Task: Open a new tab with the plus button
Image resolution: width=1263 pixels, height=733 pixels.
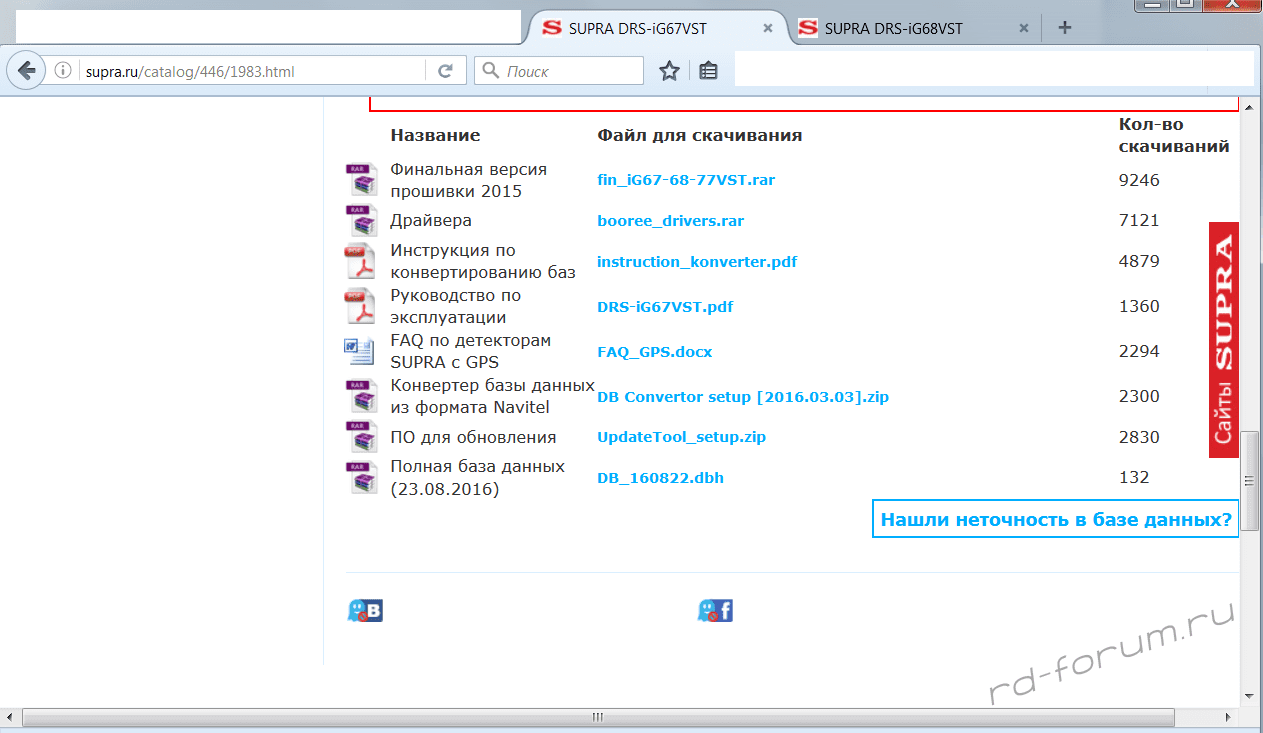Action: [x=1065, y=28]
